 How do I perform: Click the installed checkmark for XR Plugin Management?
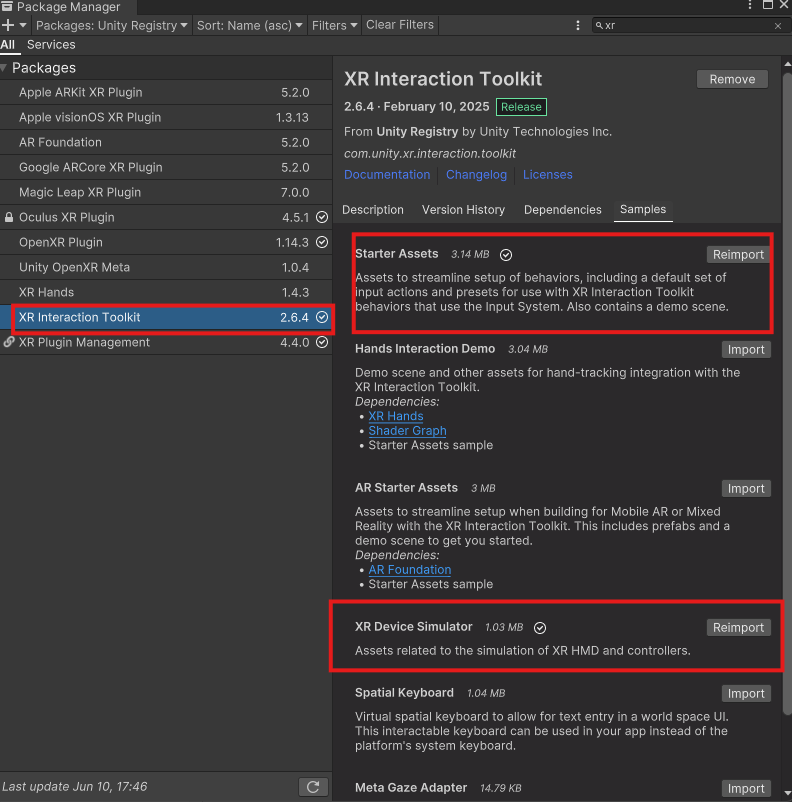tap(322, 342)
